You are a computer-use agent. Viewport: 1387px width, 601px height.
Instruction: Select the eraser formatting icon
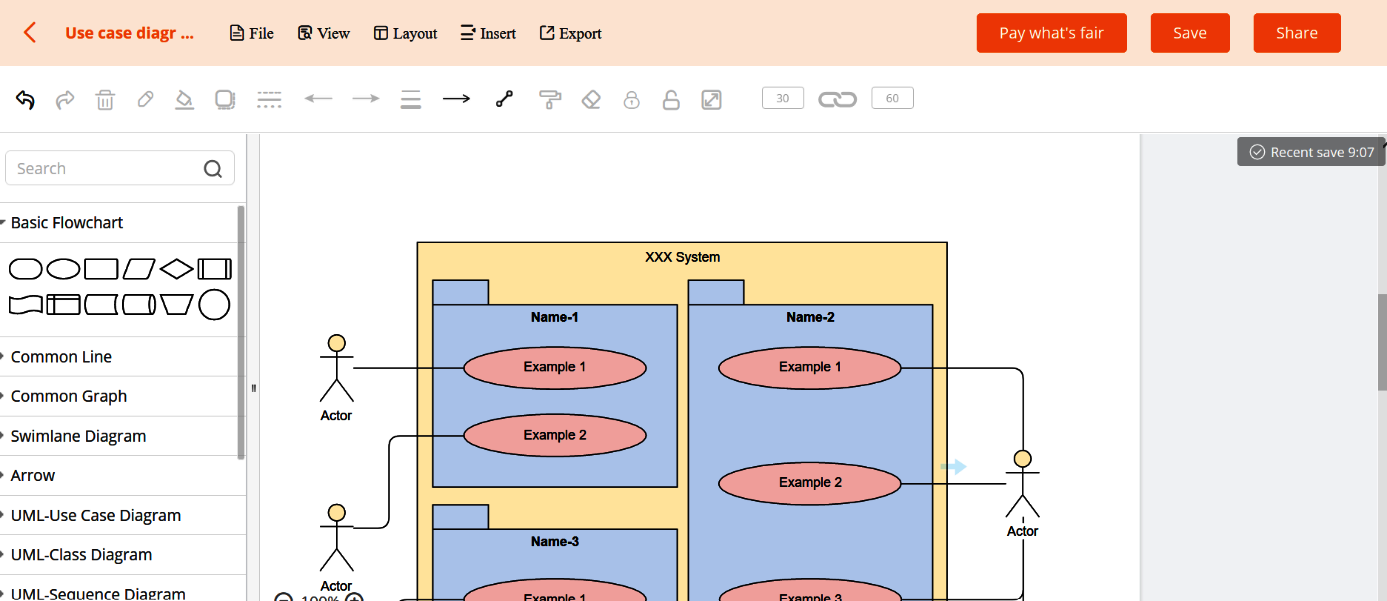pyautogui.click(x=590, y=98)
